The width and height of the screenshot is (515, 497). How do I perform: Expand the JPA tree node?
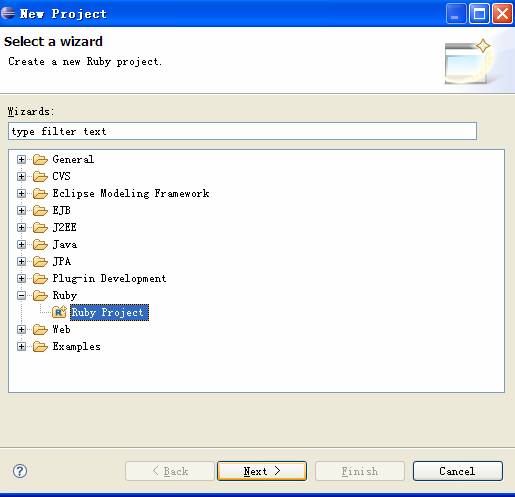click(21, 262)
